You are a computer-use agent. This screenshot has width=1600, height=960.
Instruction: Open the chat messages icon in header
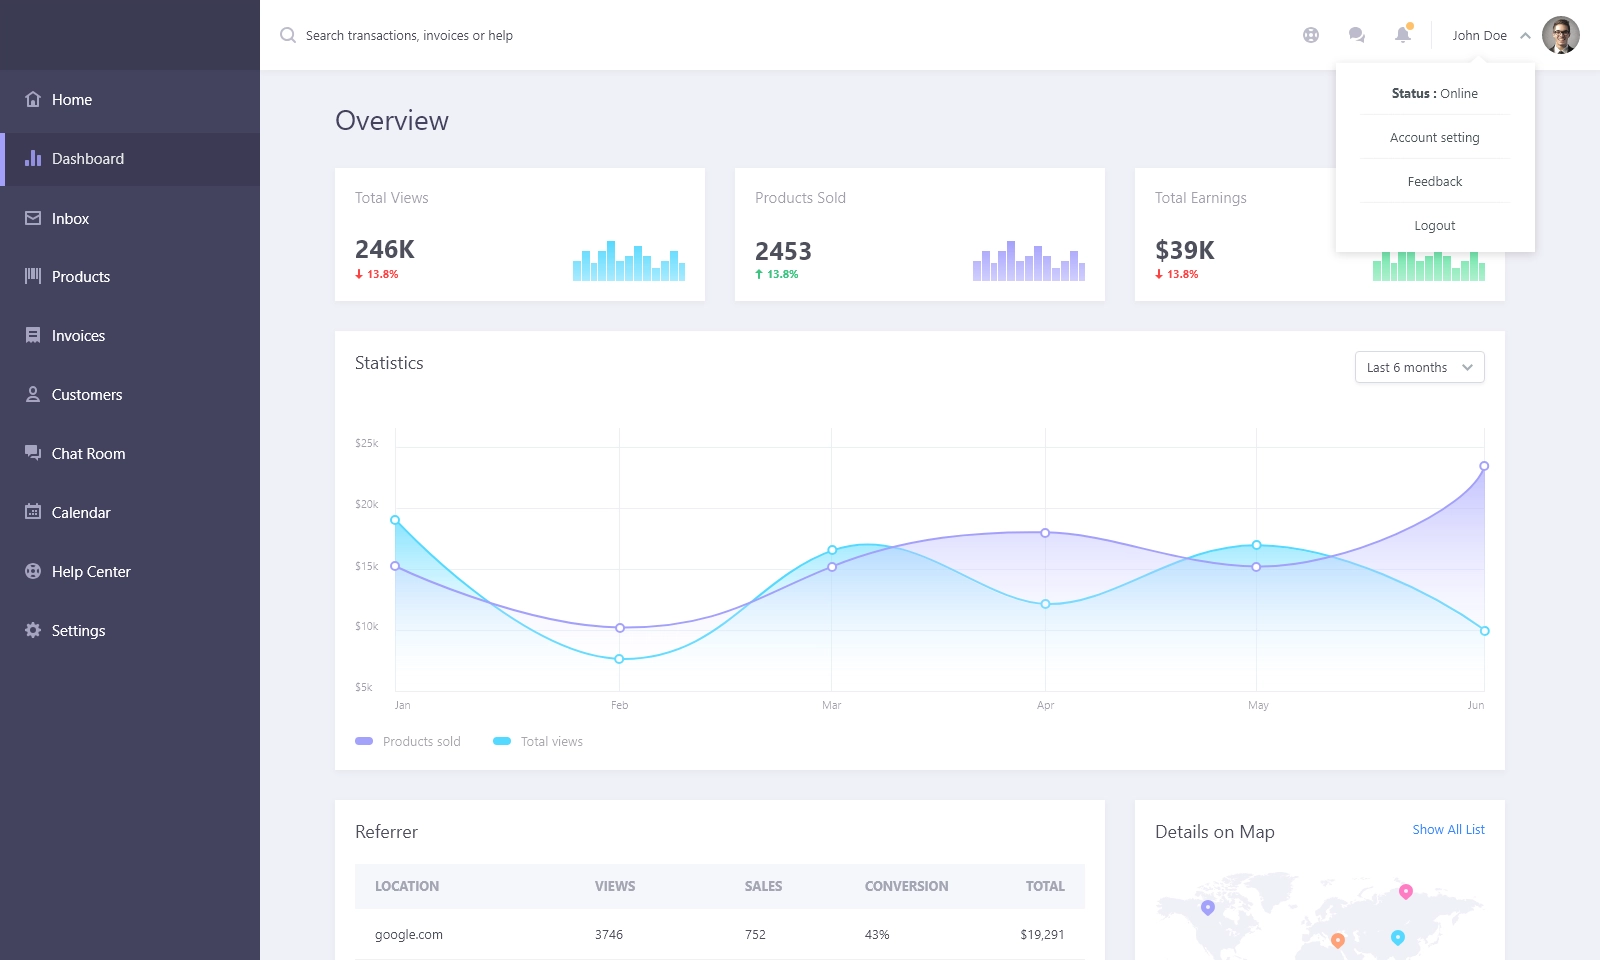click(1357, 35)
